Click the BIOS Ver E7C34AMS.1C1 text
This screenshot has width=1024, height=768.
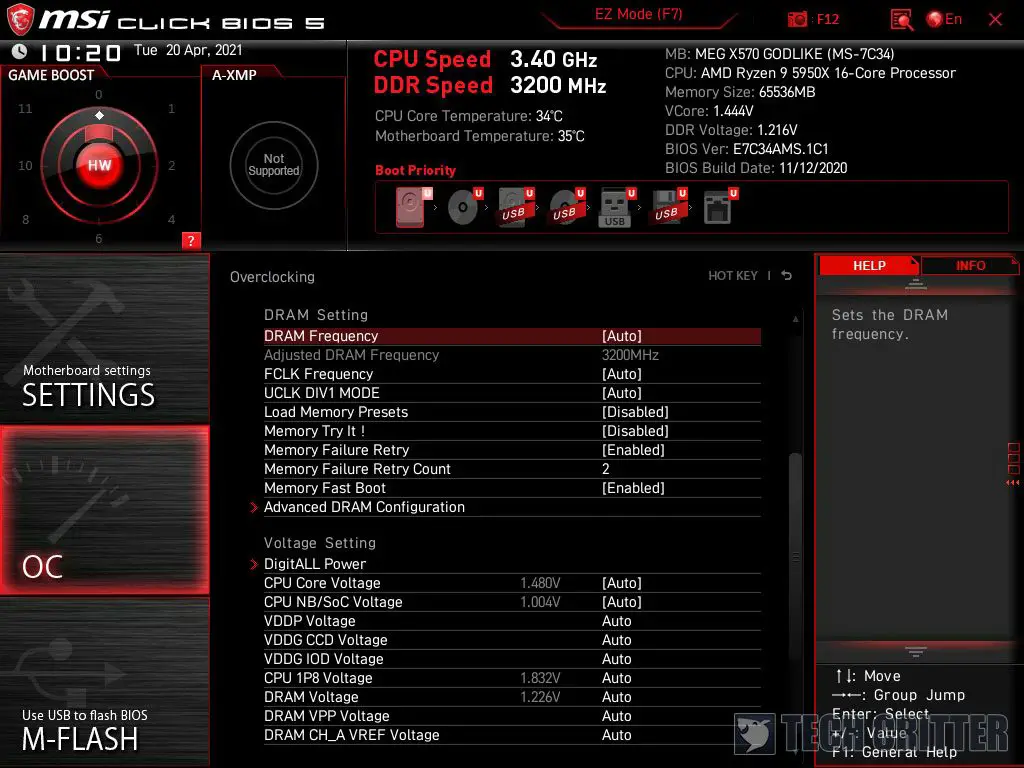pos(746,149)
